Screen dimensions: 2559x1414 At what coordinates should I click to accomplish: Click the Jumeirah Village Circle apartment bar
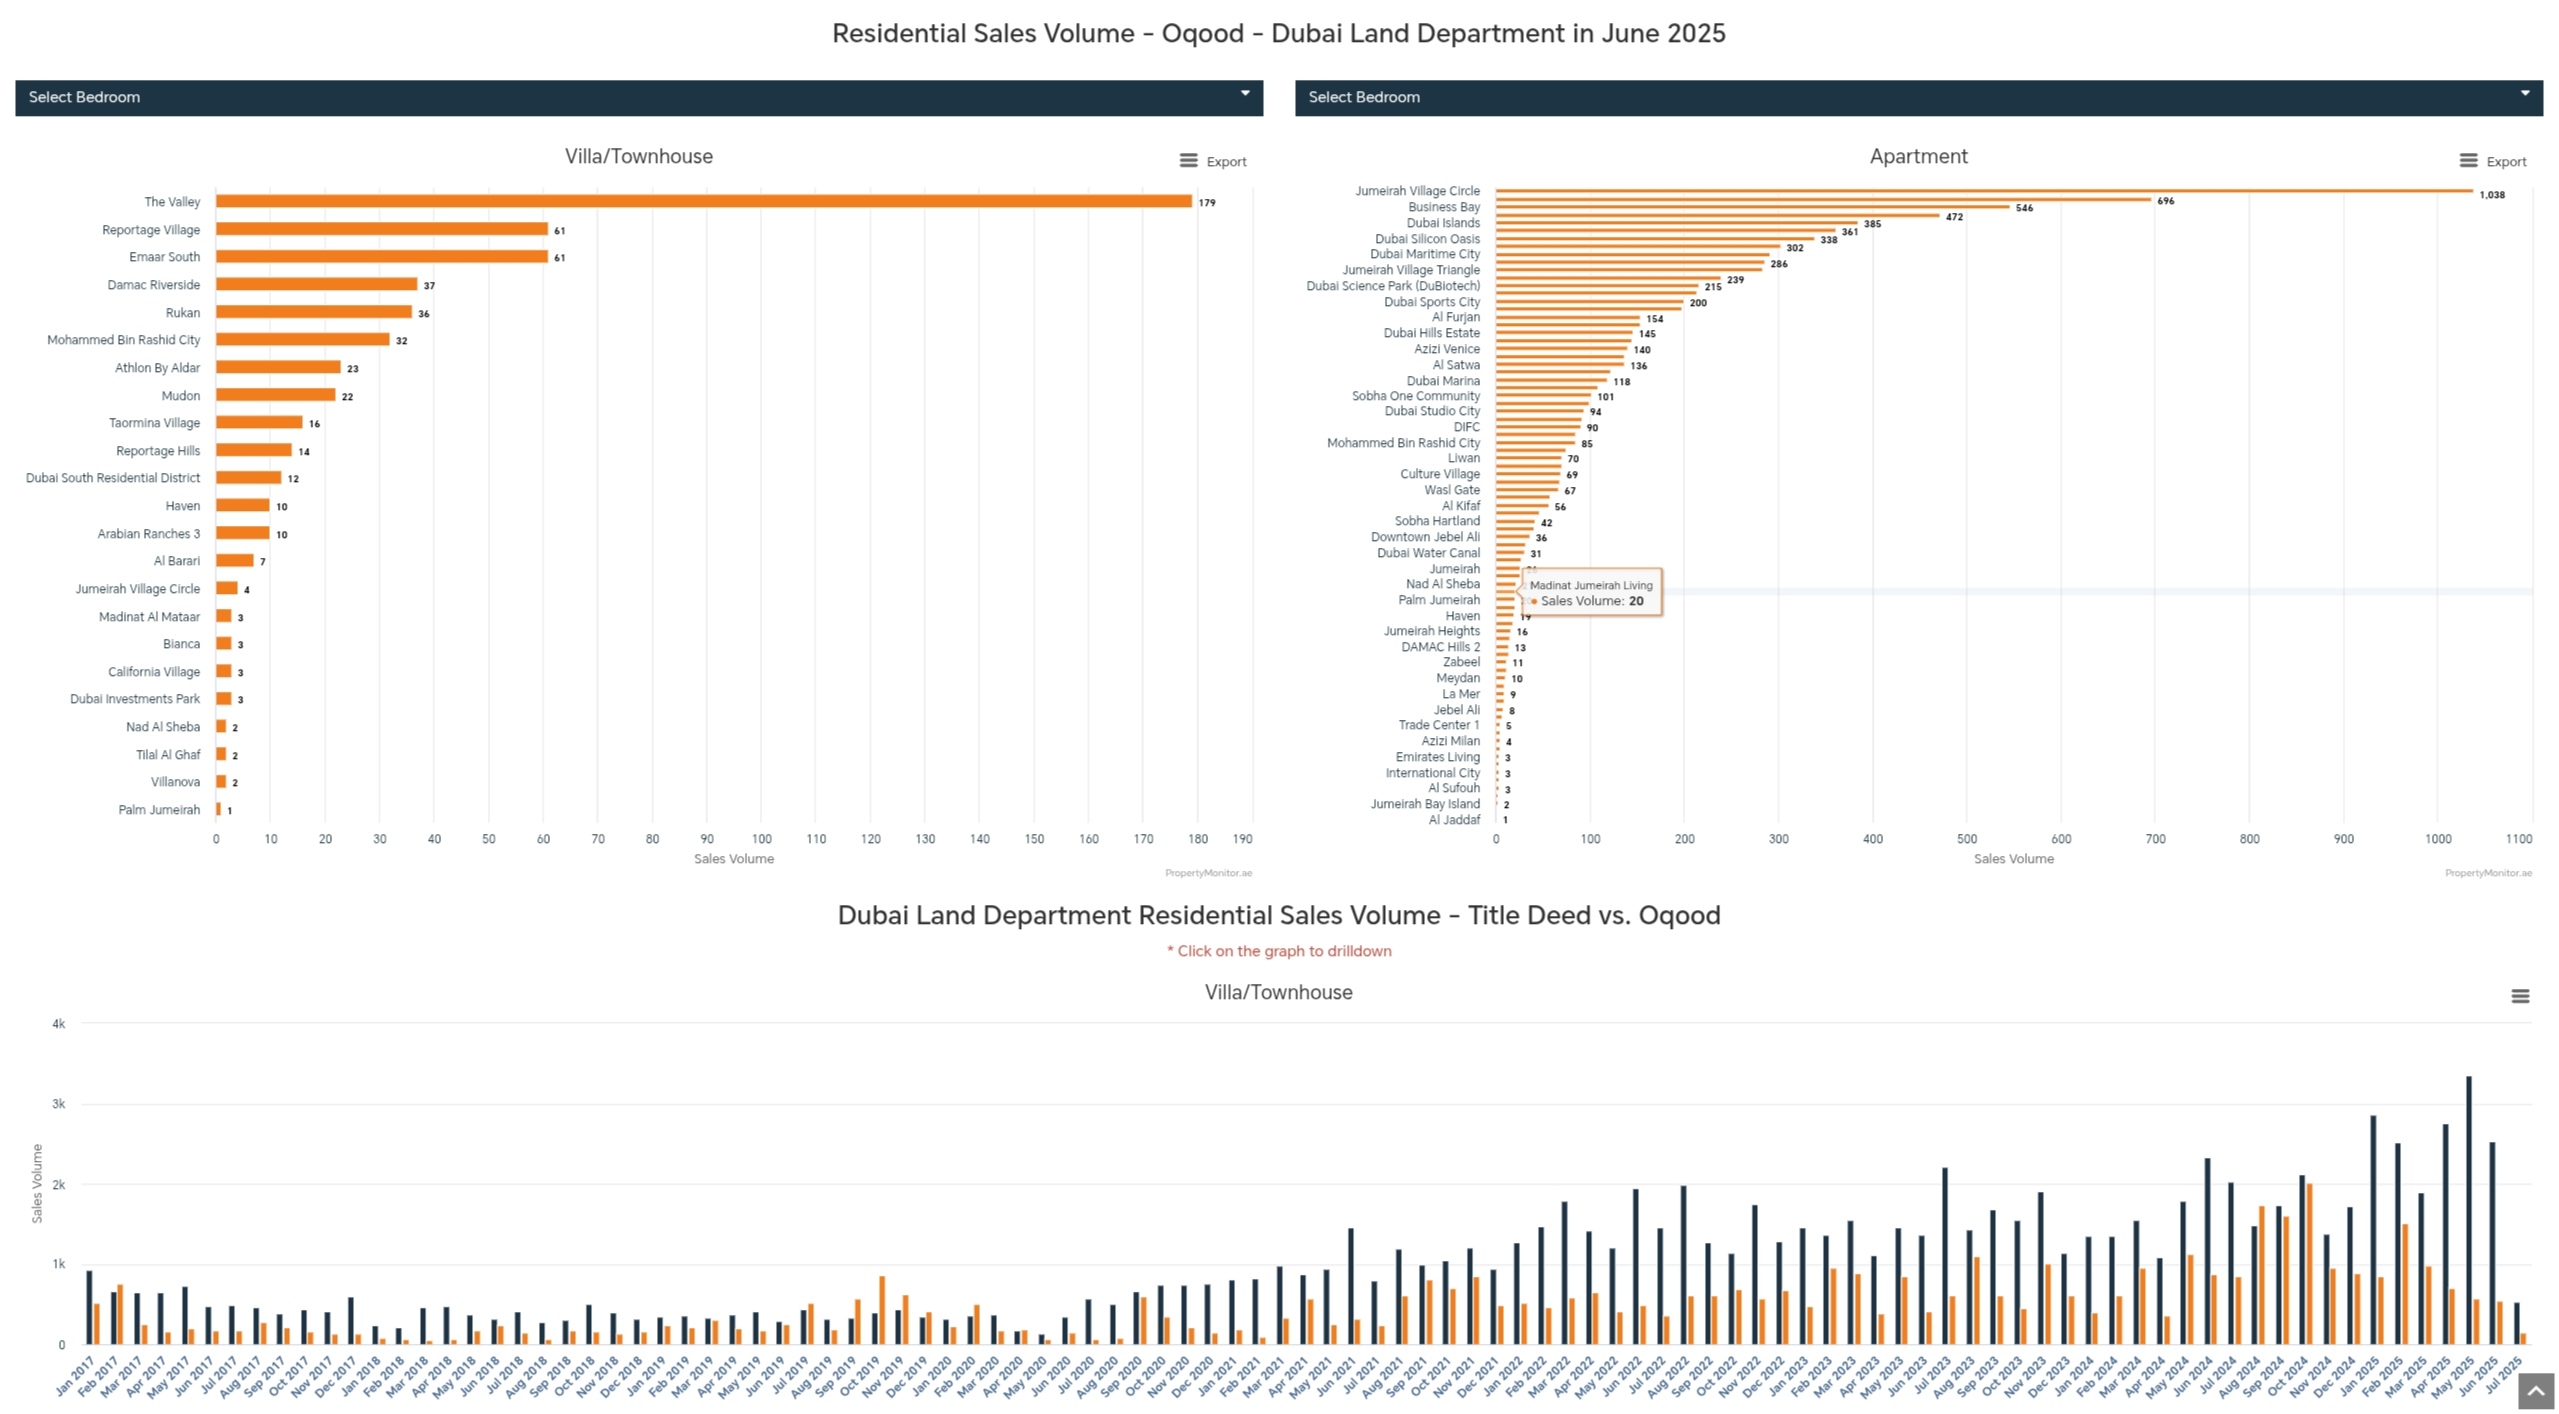click(1985, 190)
